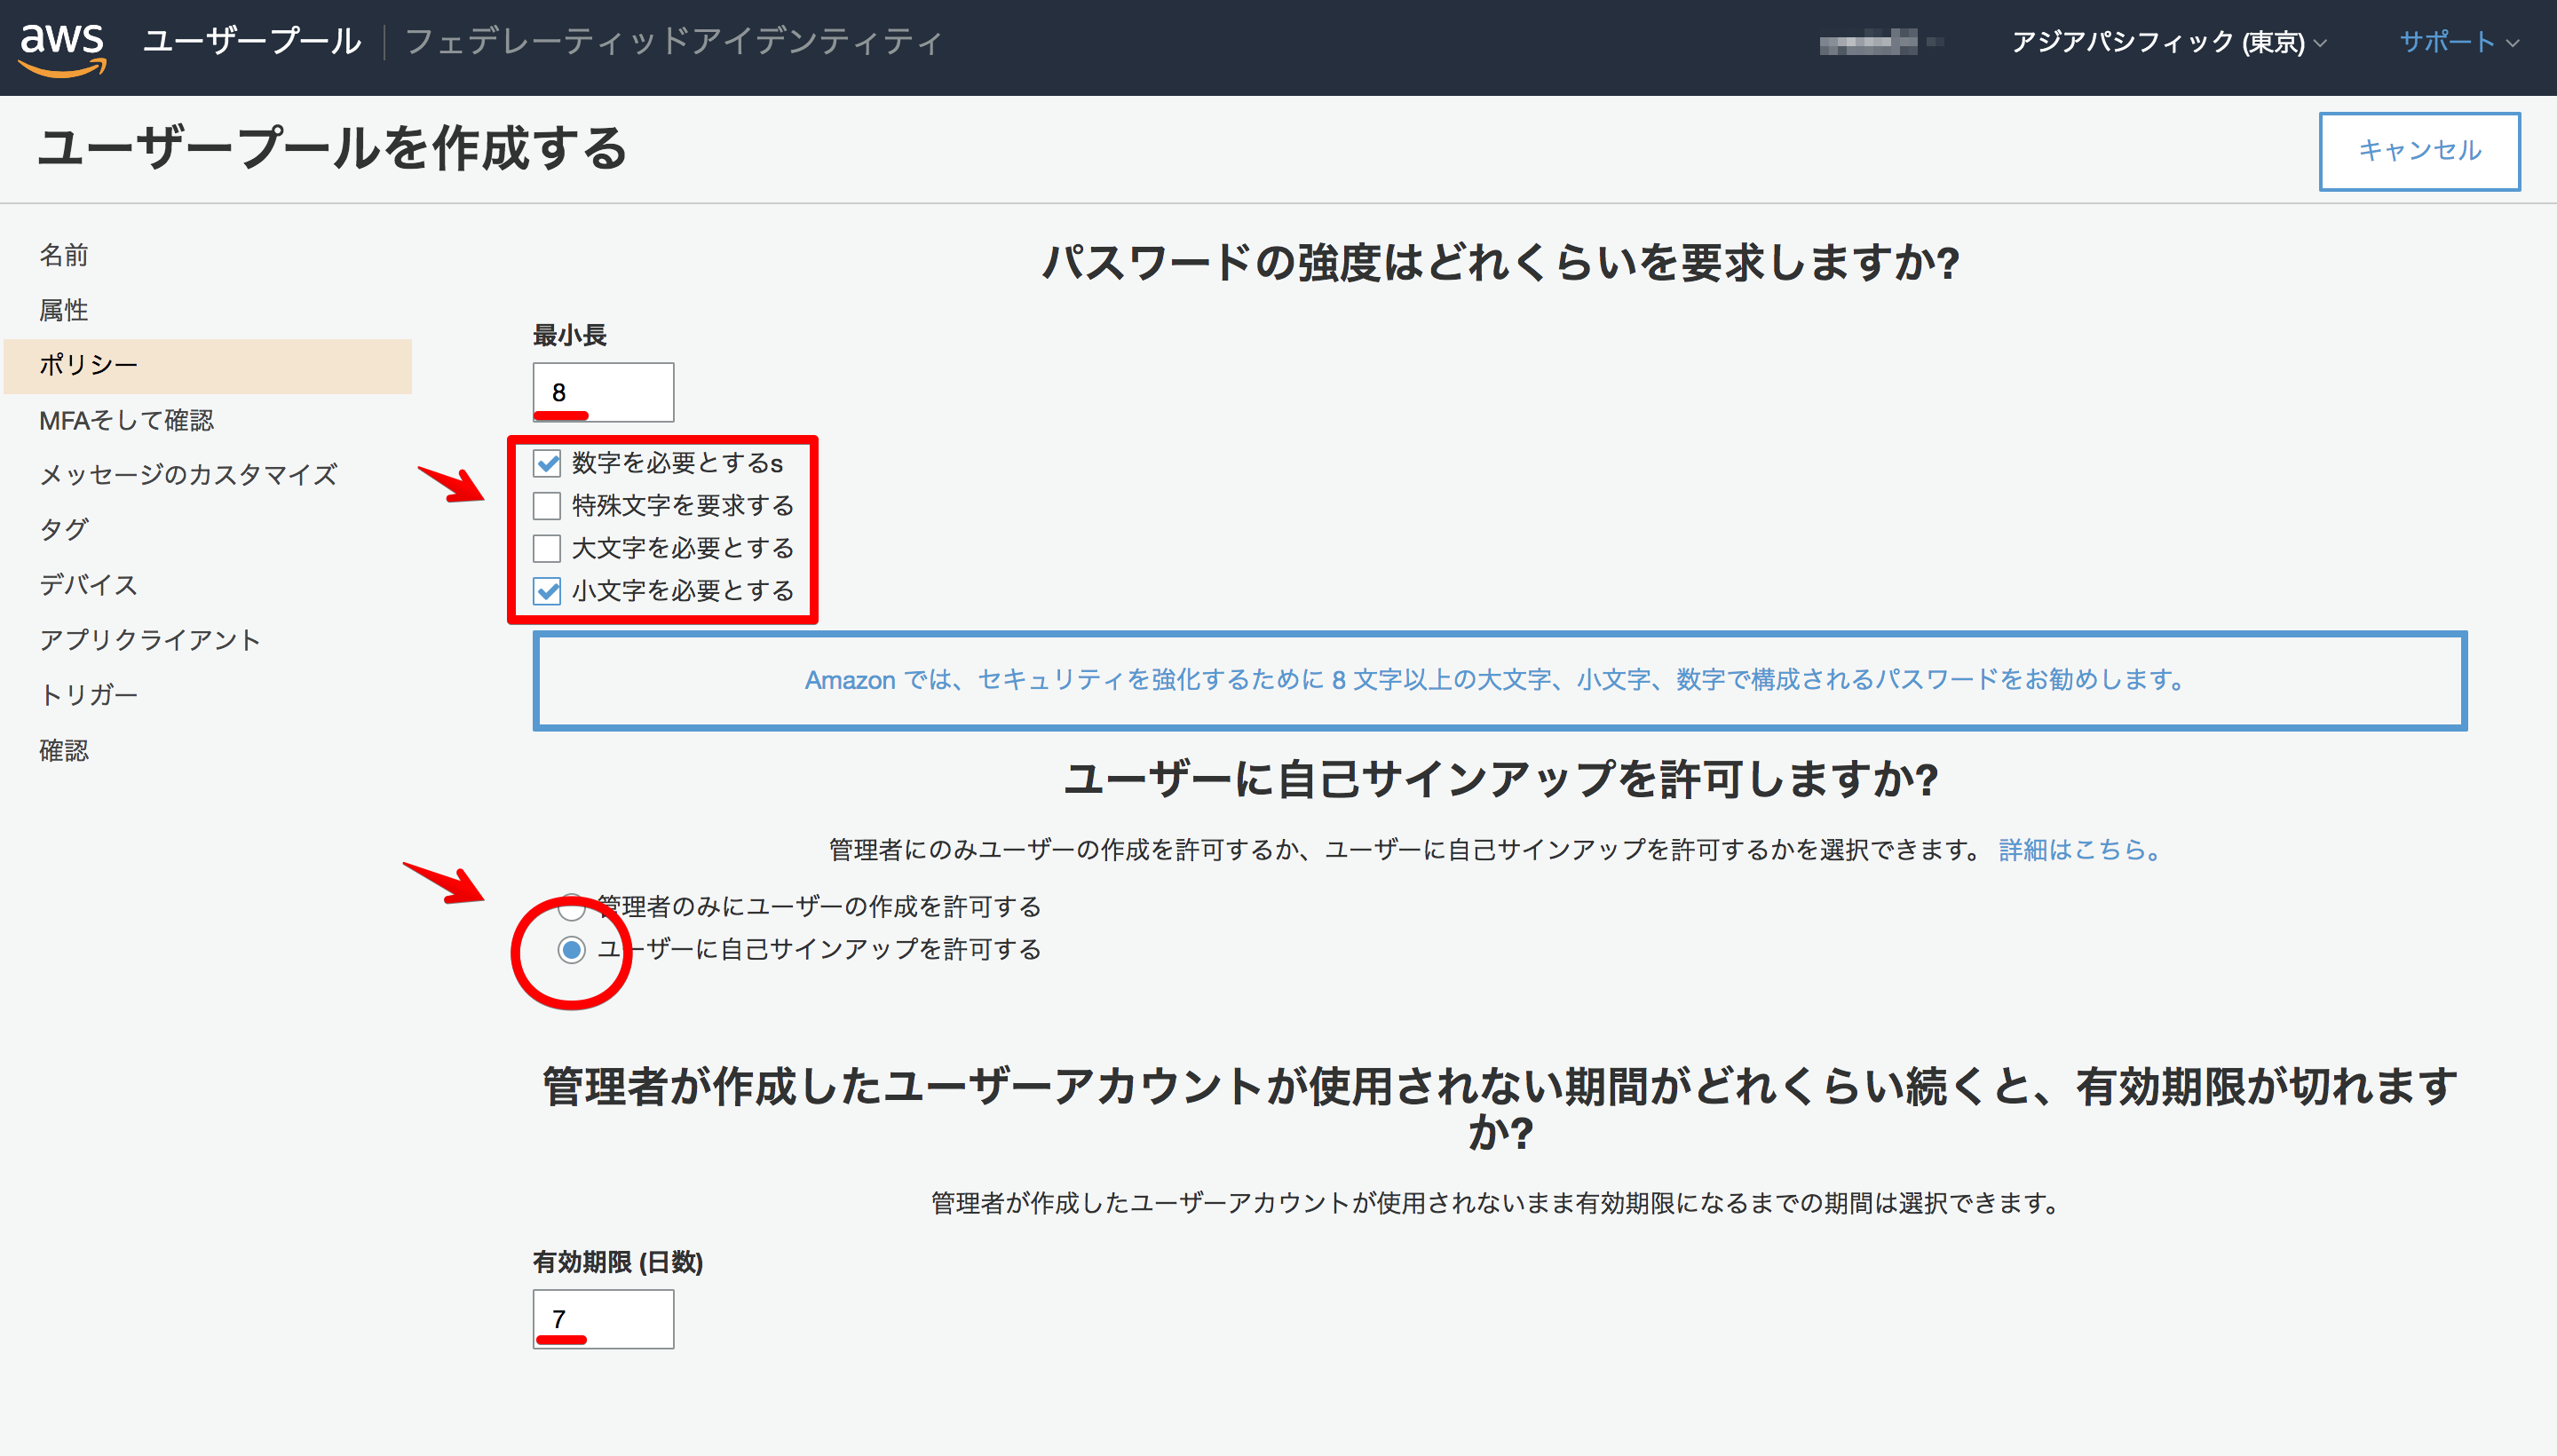Open フェデレーティッドアイデンティティ in the header
Image resolution: width=2557 pixels, height=1456 pixels.
pos(672,41)
